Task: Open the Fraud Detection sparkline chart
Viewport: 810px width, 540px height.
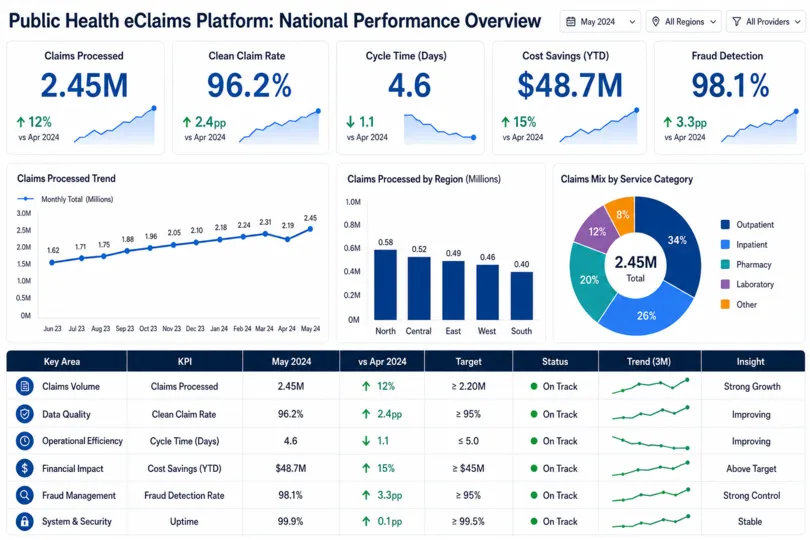Action: coord(759,126)
